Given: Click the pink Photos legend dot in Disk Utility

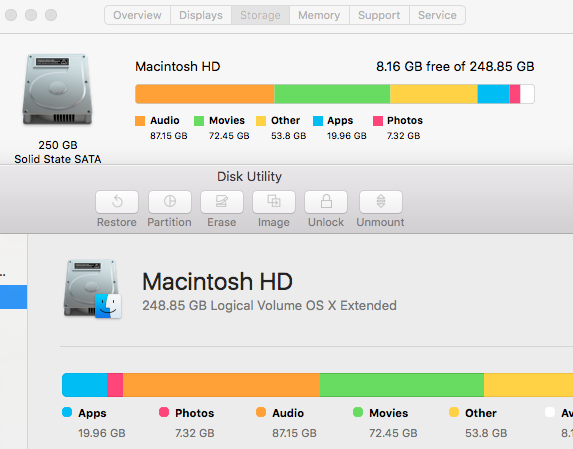Looking at the screenshot, I should point(164,412).
